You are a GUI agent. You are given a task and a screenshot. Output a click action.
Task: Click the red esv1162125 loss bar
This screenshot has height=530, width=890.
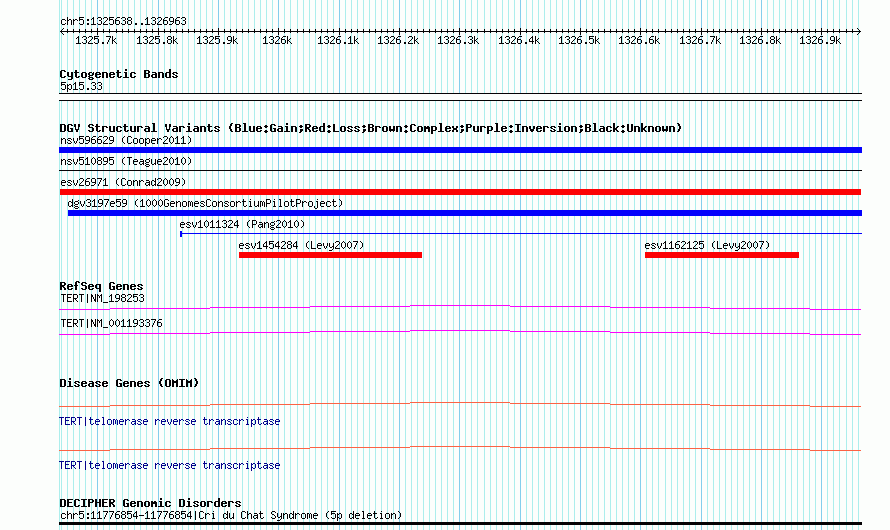click(722, 255)
